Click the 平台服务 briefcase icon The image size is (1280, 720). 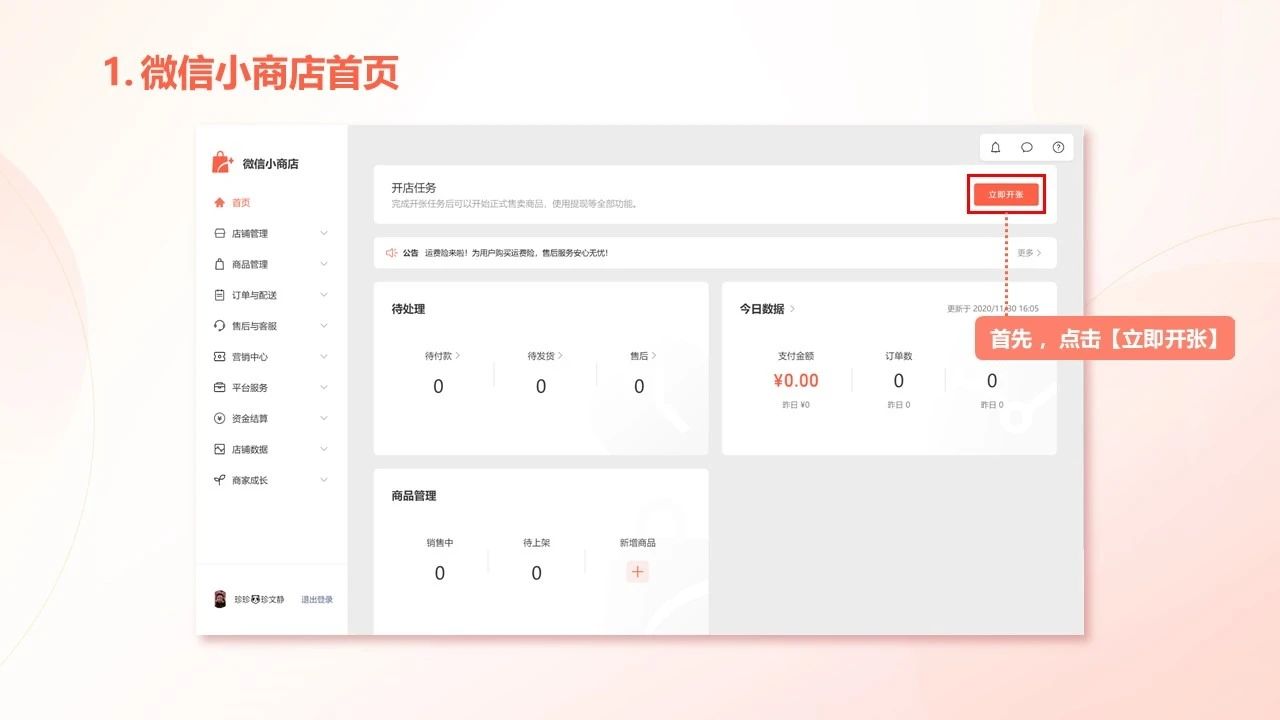[220, 387]
